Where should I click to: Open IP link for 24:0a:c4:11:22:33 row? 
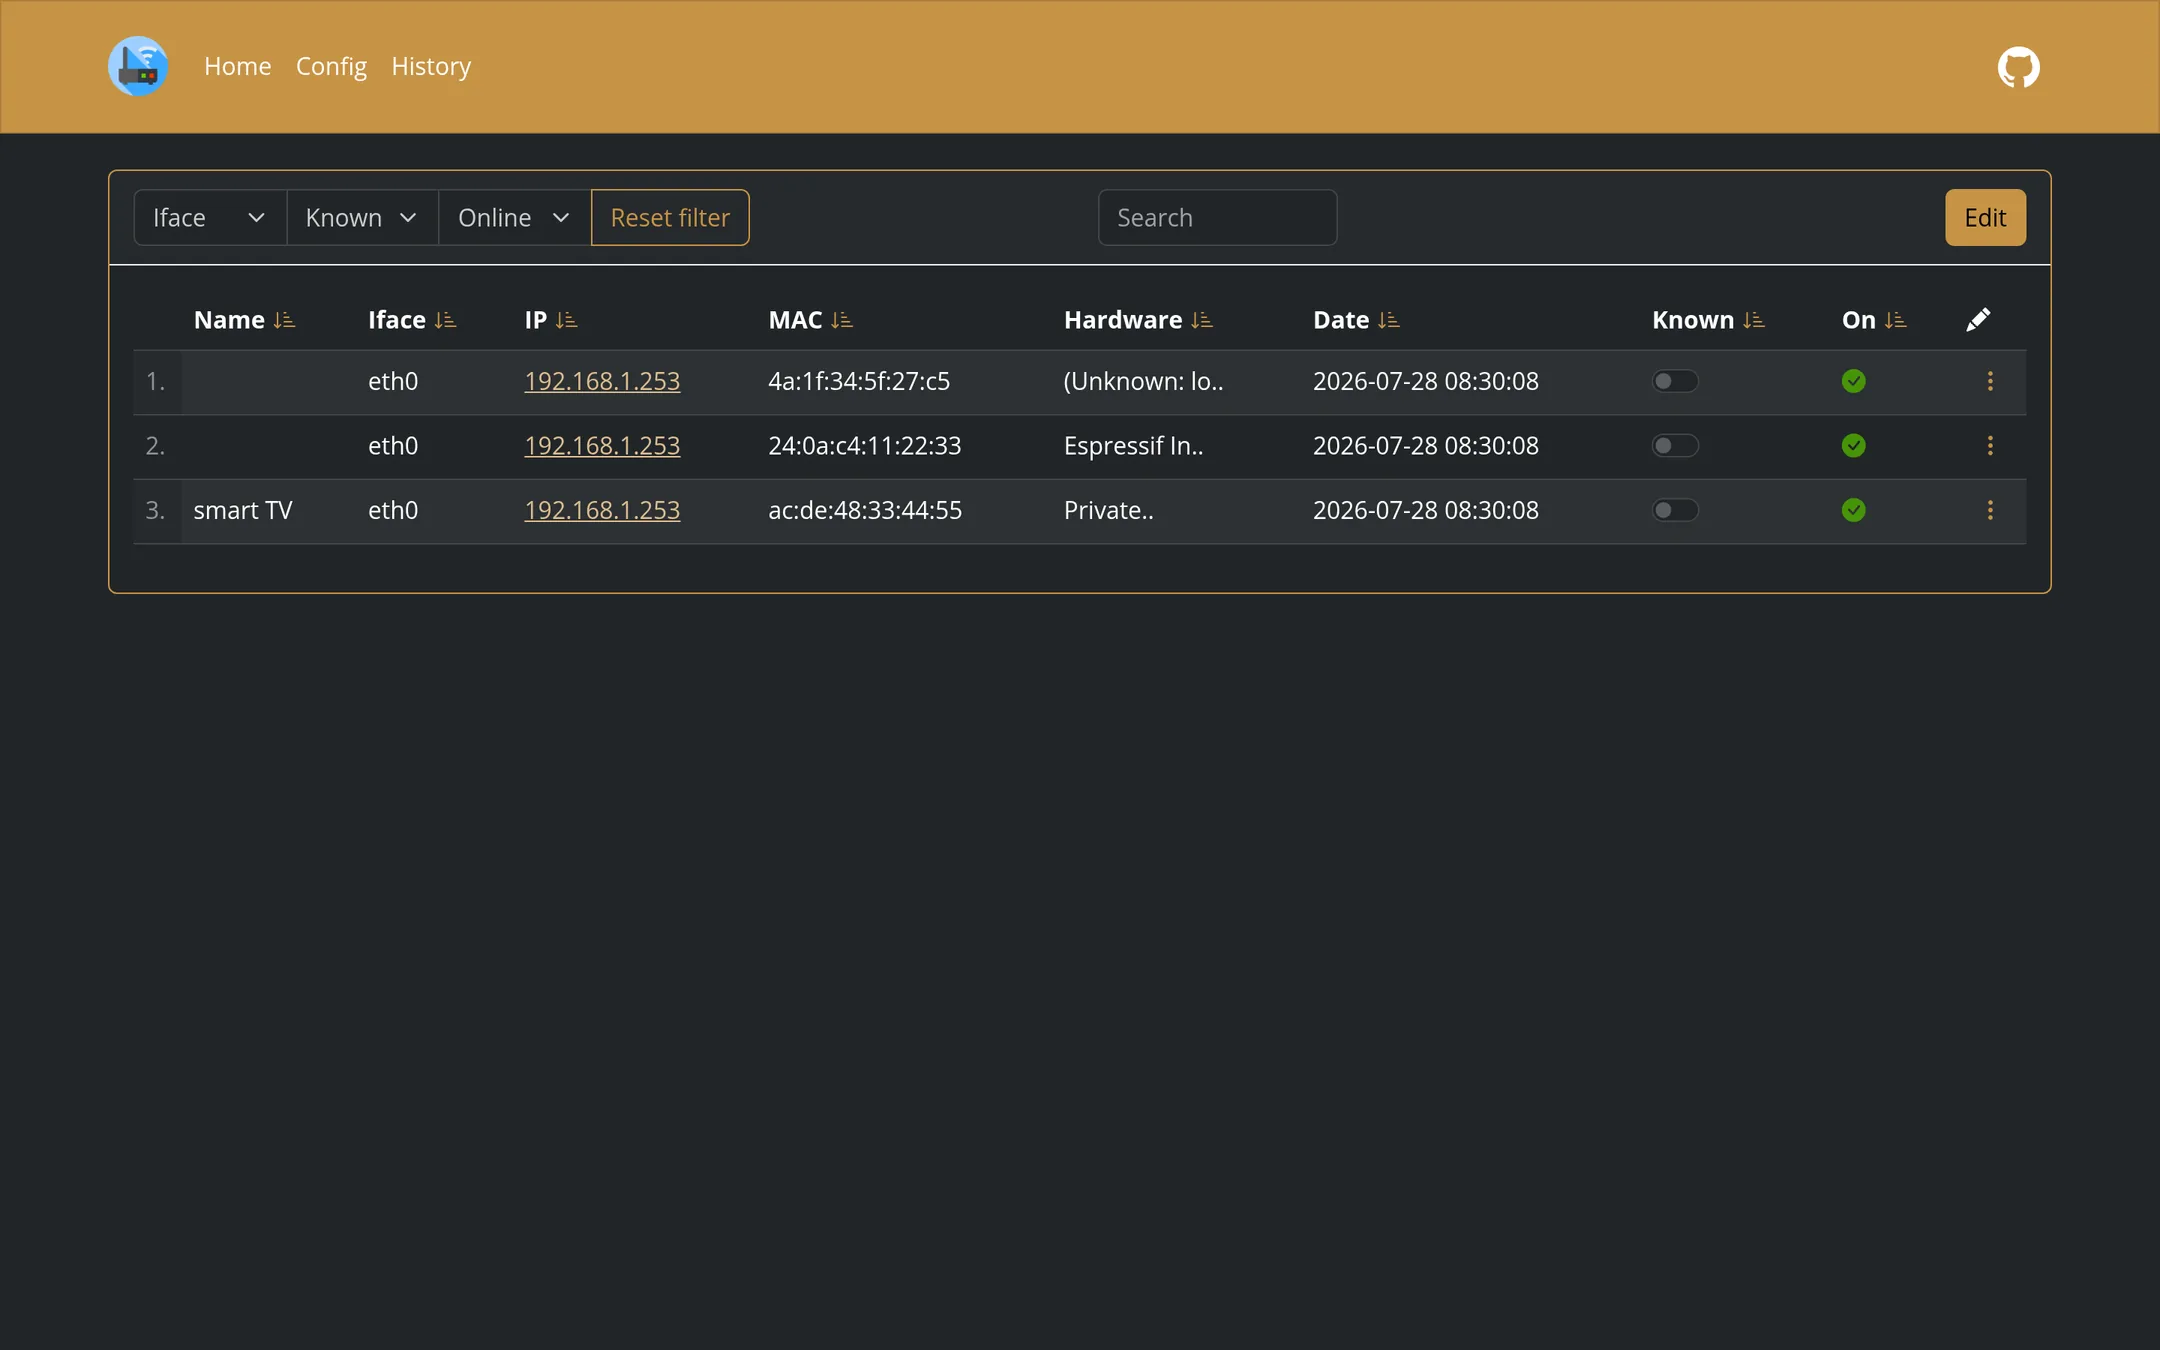pyautogui.click(x=602, y=445)
